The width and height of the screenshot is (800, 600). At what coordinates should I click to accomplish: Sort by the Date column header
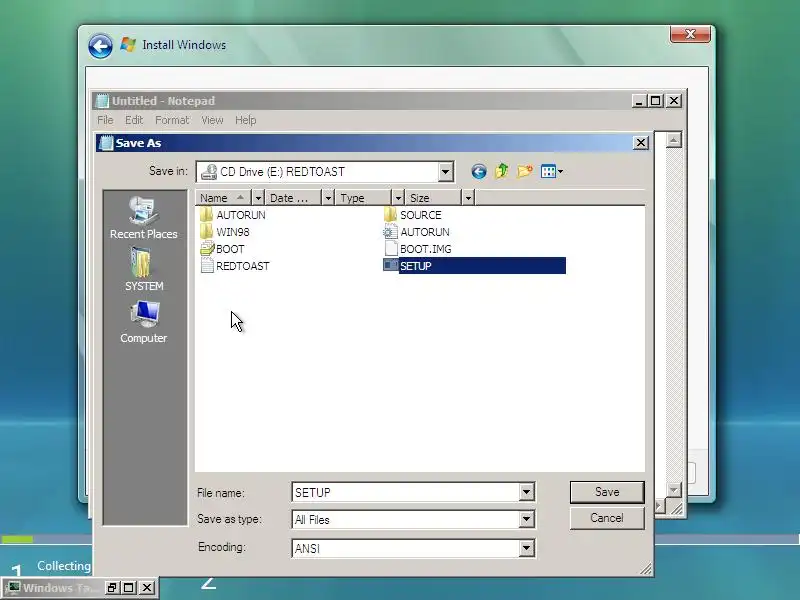(293, 197)
